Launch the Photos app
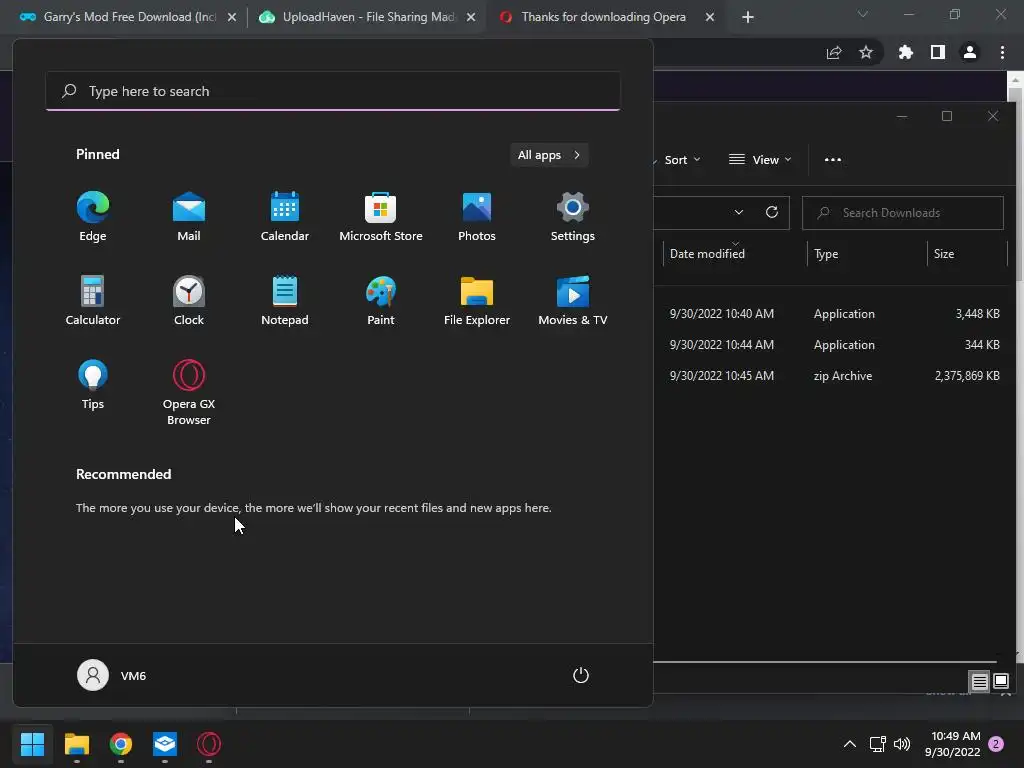Screen dimensions: 1024x768 tap(477, 217)
